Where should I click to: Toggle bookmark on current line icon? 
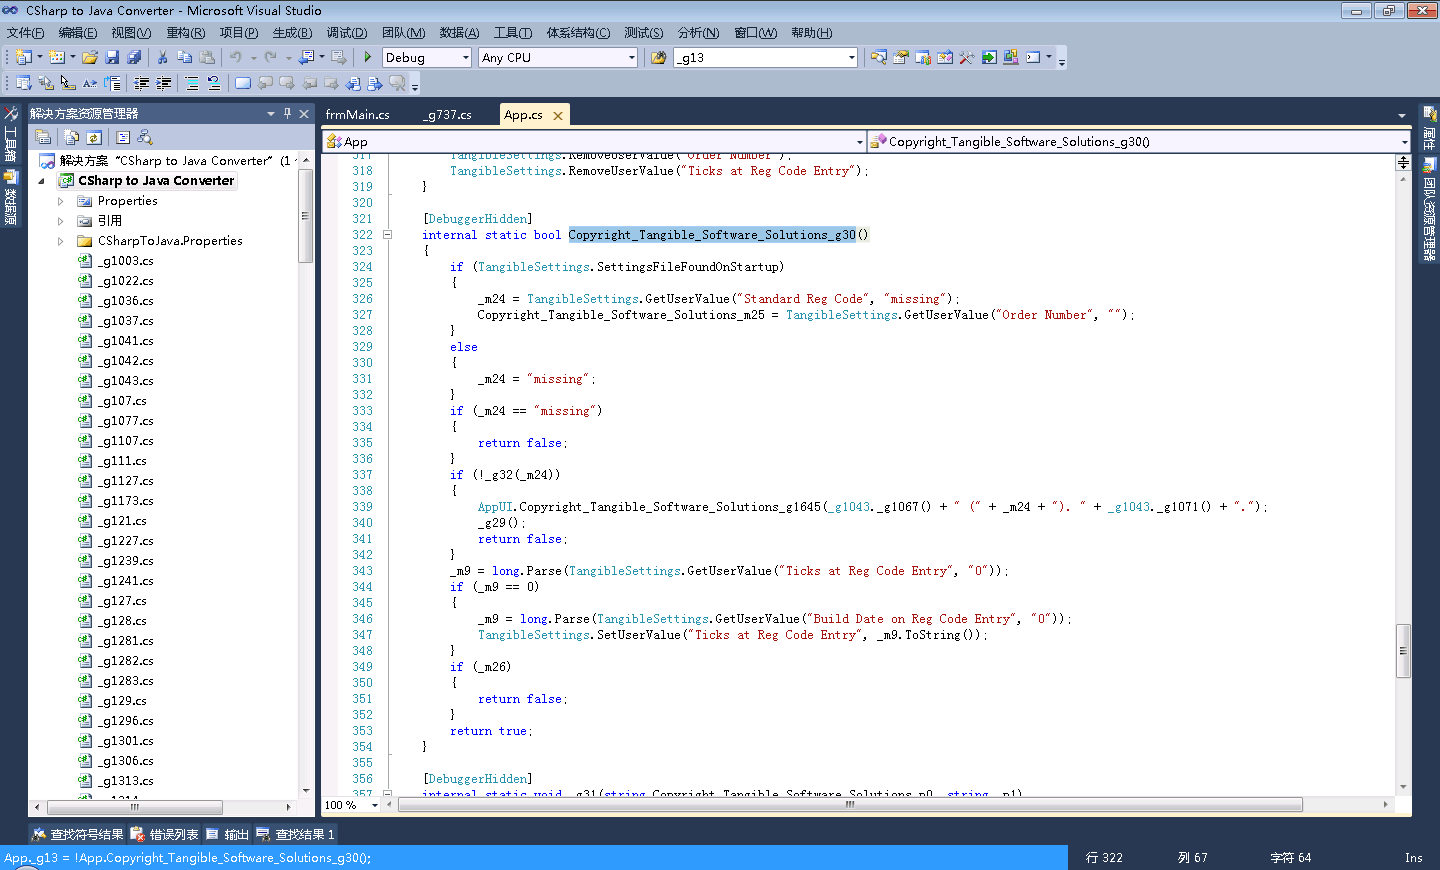pos(243,84)
